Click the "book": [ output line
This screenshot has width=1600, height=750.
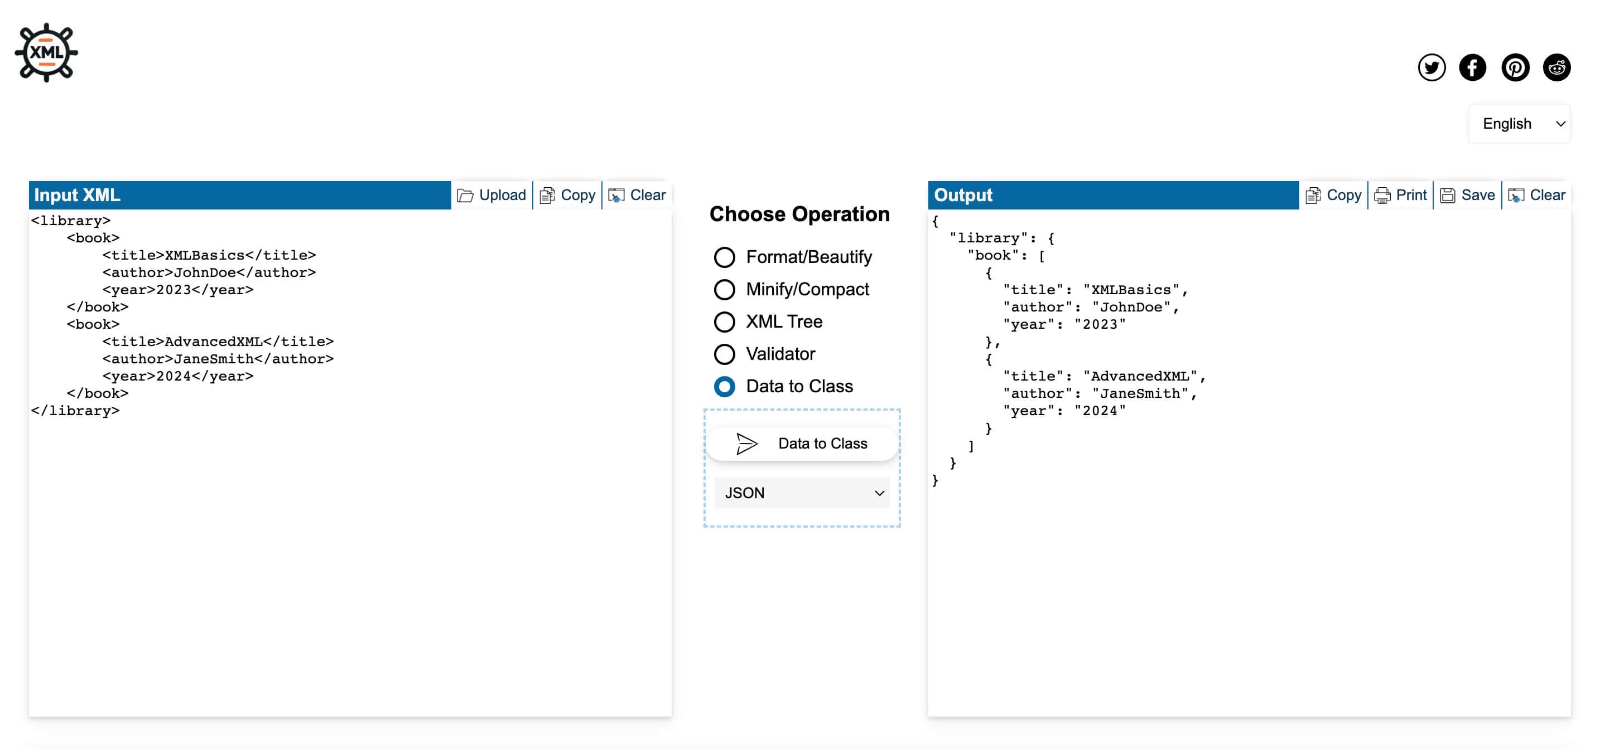point(1006,255)
